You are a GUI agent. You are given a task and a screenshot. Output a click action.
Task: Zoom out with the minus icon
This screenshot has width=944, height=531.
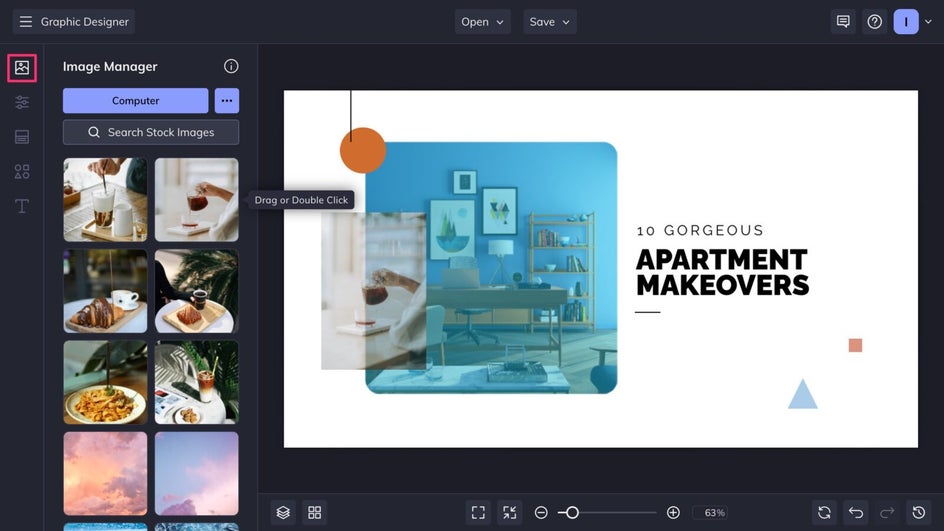tap(541, 512)
